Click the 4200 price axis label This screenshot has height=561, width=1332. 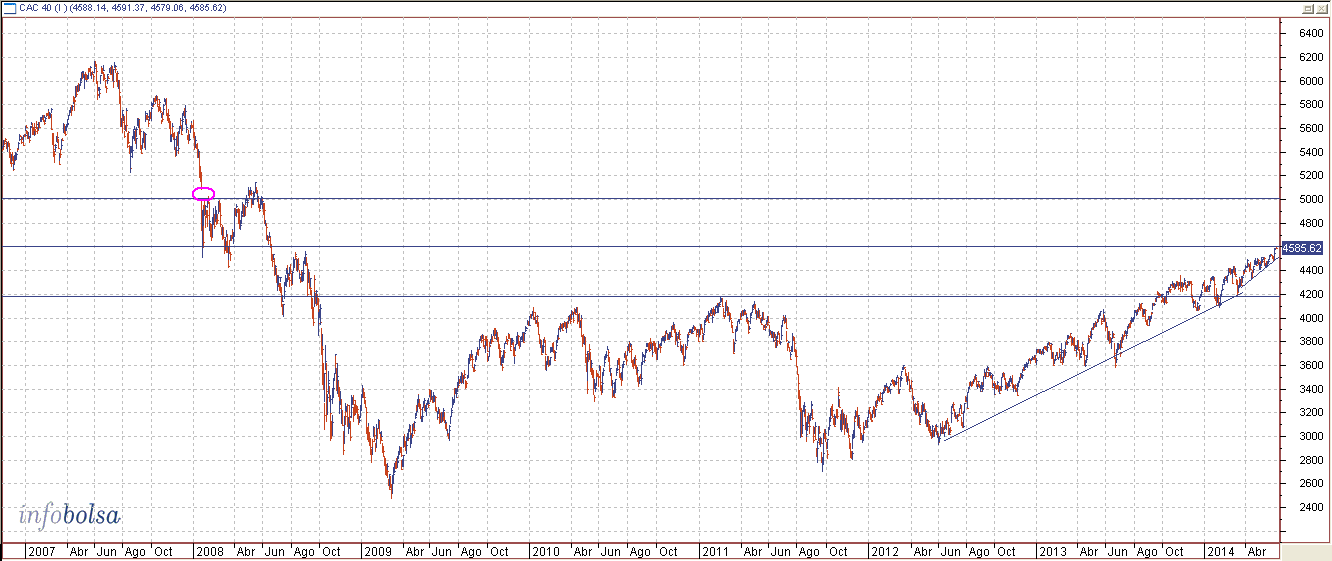point(1310,294)
